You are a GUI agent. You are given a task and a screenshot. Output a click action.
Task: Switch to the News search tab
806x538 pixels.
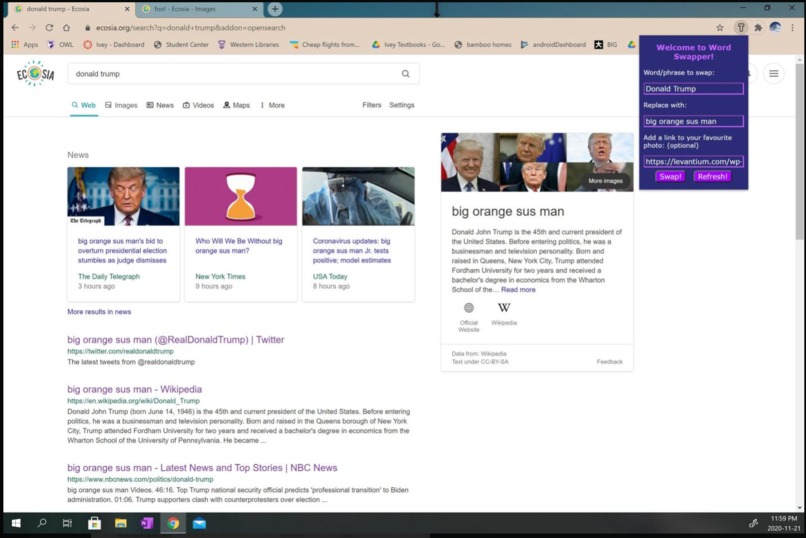(160, 105)
